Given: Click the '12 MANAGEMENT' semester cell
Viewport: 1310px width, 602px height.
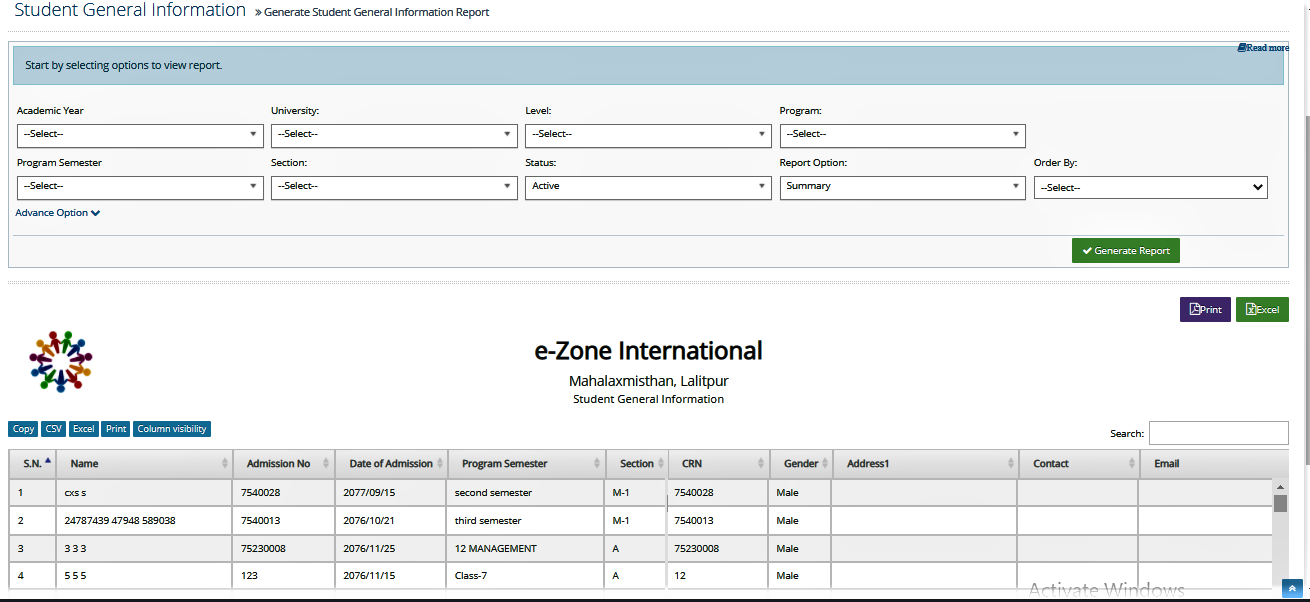Looking at the screenshot, I should [x=527, y=549].
